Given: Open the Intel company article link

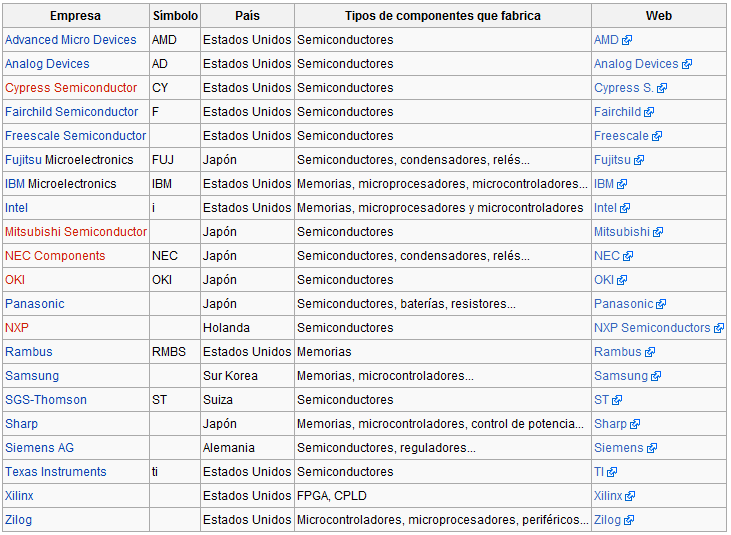Looking at the screenshot, I should [x=16, y=208].
